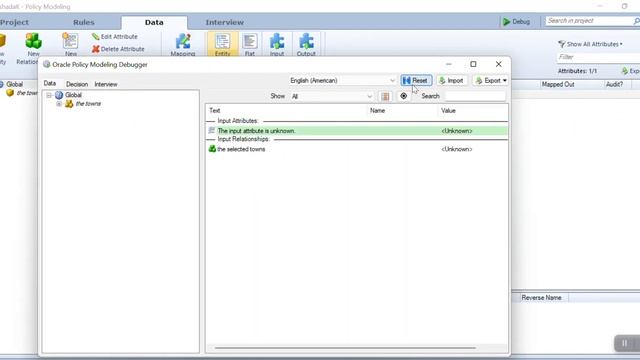Click the New attribute icon in ribbon
This screenshot has width=640, height=360.
(70, 41)
